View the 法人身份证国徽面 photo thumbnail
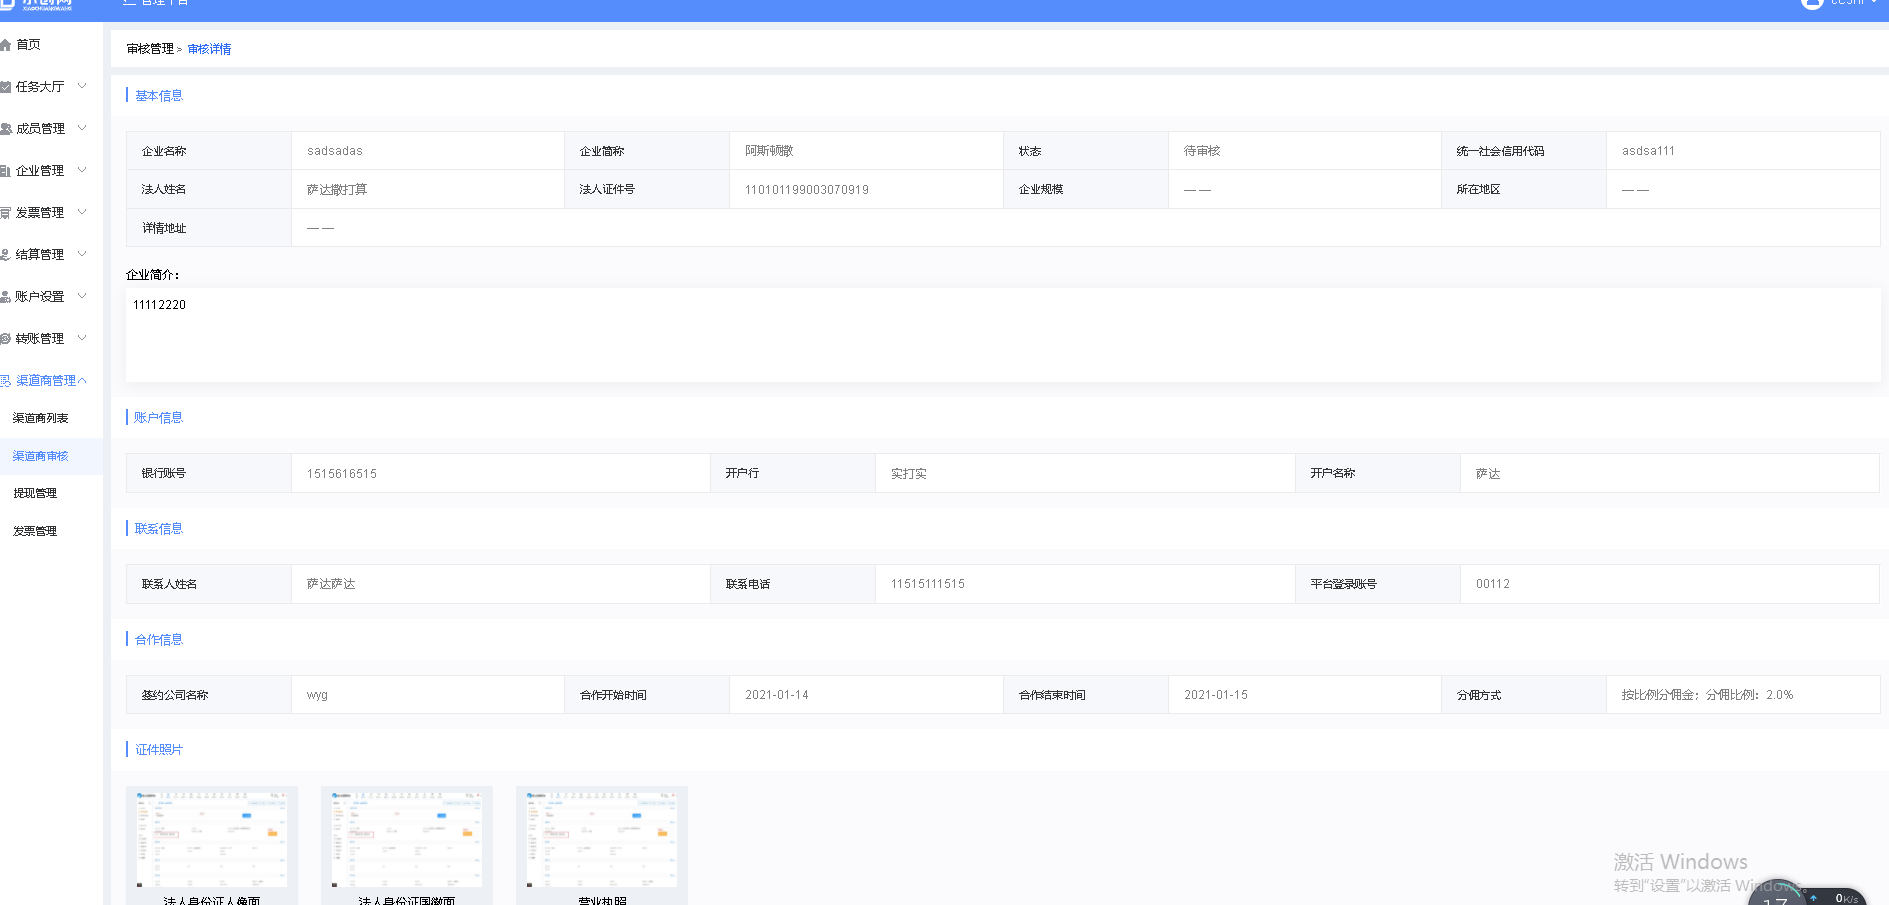Image resolution: width=1889 pixels, height=905 pixels. (x=407, y=840)
